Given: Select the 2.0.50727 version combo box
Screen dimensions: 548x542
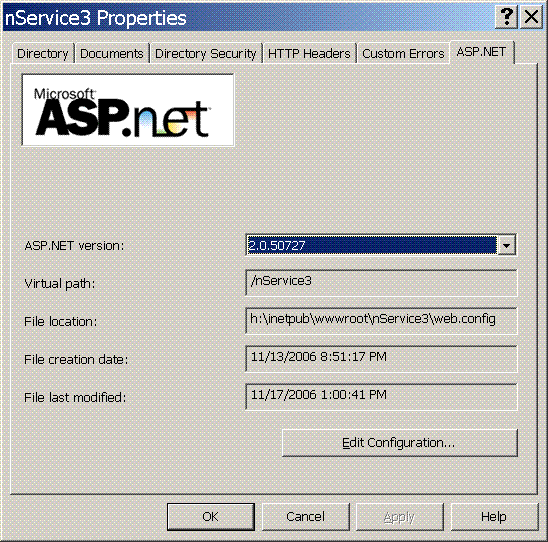Looking at the screenshot, I should coord(381,245).
